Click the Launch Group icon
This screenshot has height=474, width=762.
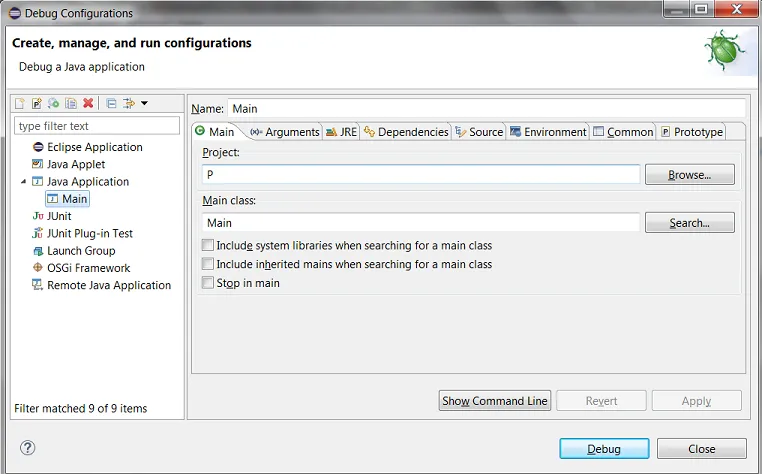(x=38, y=251)
